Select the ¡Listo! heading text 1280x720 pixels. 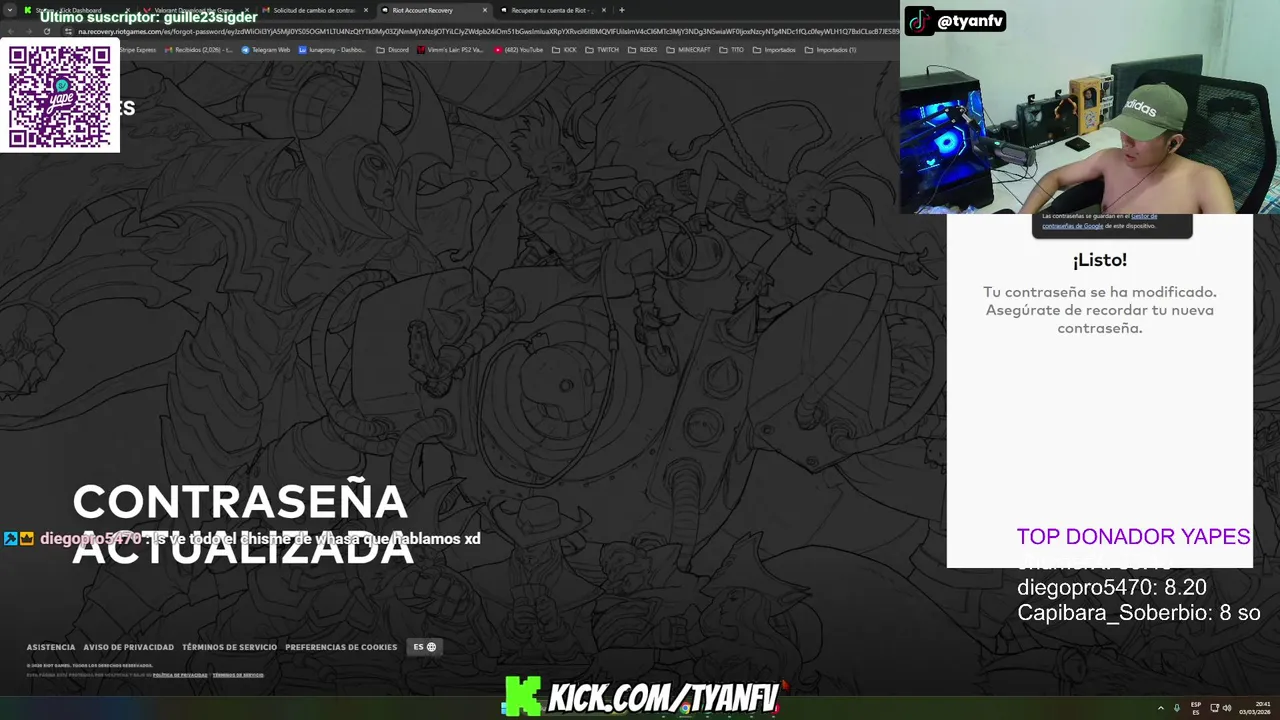(x=1100, y=260)
